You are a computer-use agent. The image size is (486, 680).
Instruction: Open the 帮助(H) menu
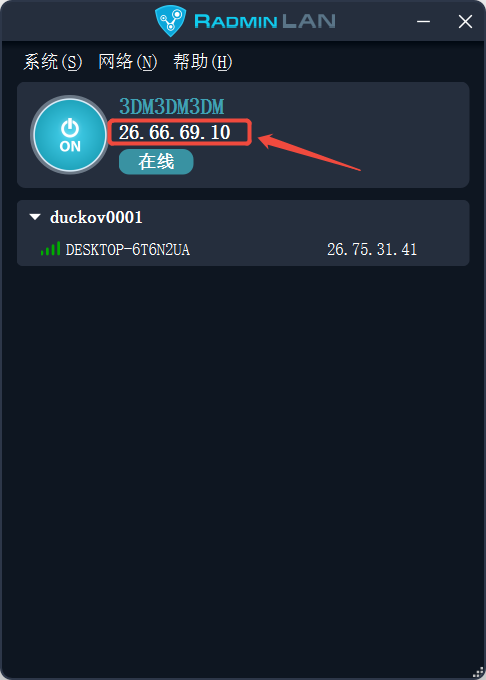click(202, 62)
